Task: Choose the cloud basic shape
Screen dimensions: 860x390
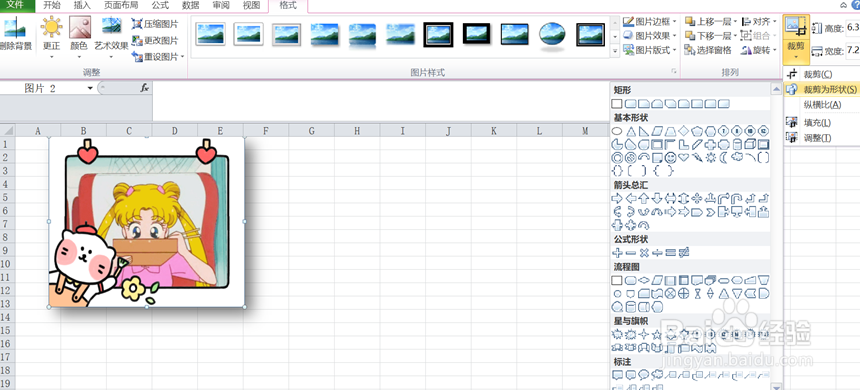Action: 737,157
